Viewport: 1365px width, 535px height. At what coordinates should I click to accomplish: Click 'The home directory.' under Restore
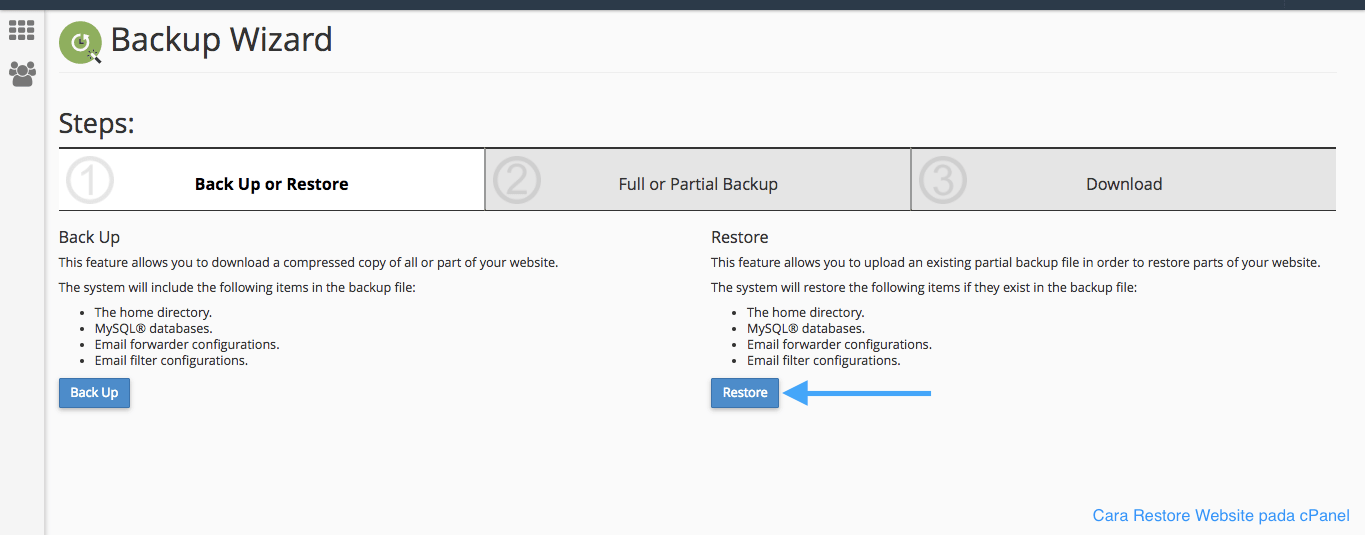click(805, 312)
